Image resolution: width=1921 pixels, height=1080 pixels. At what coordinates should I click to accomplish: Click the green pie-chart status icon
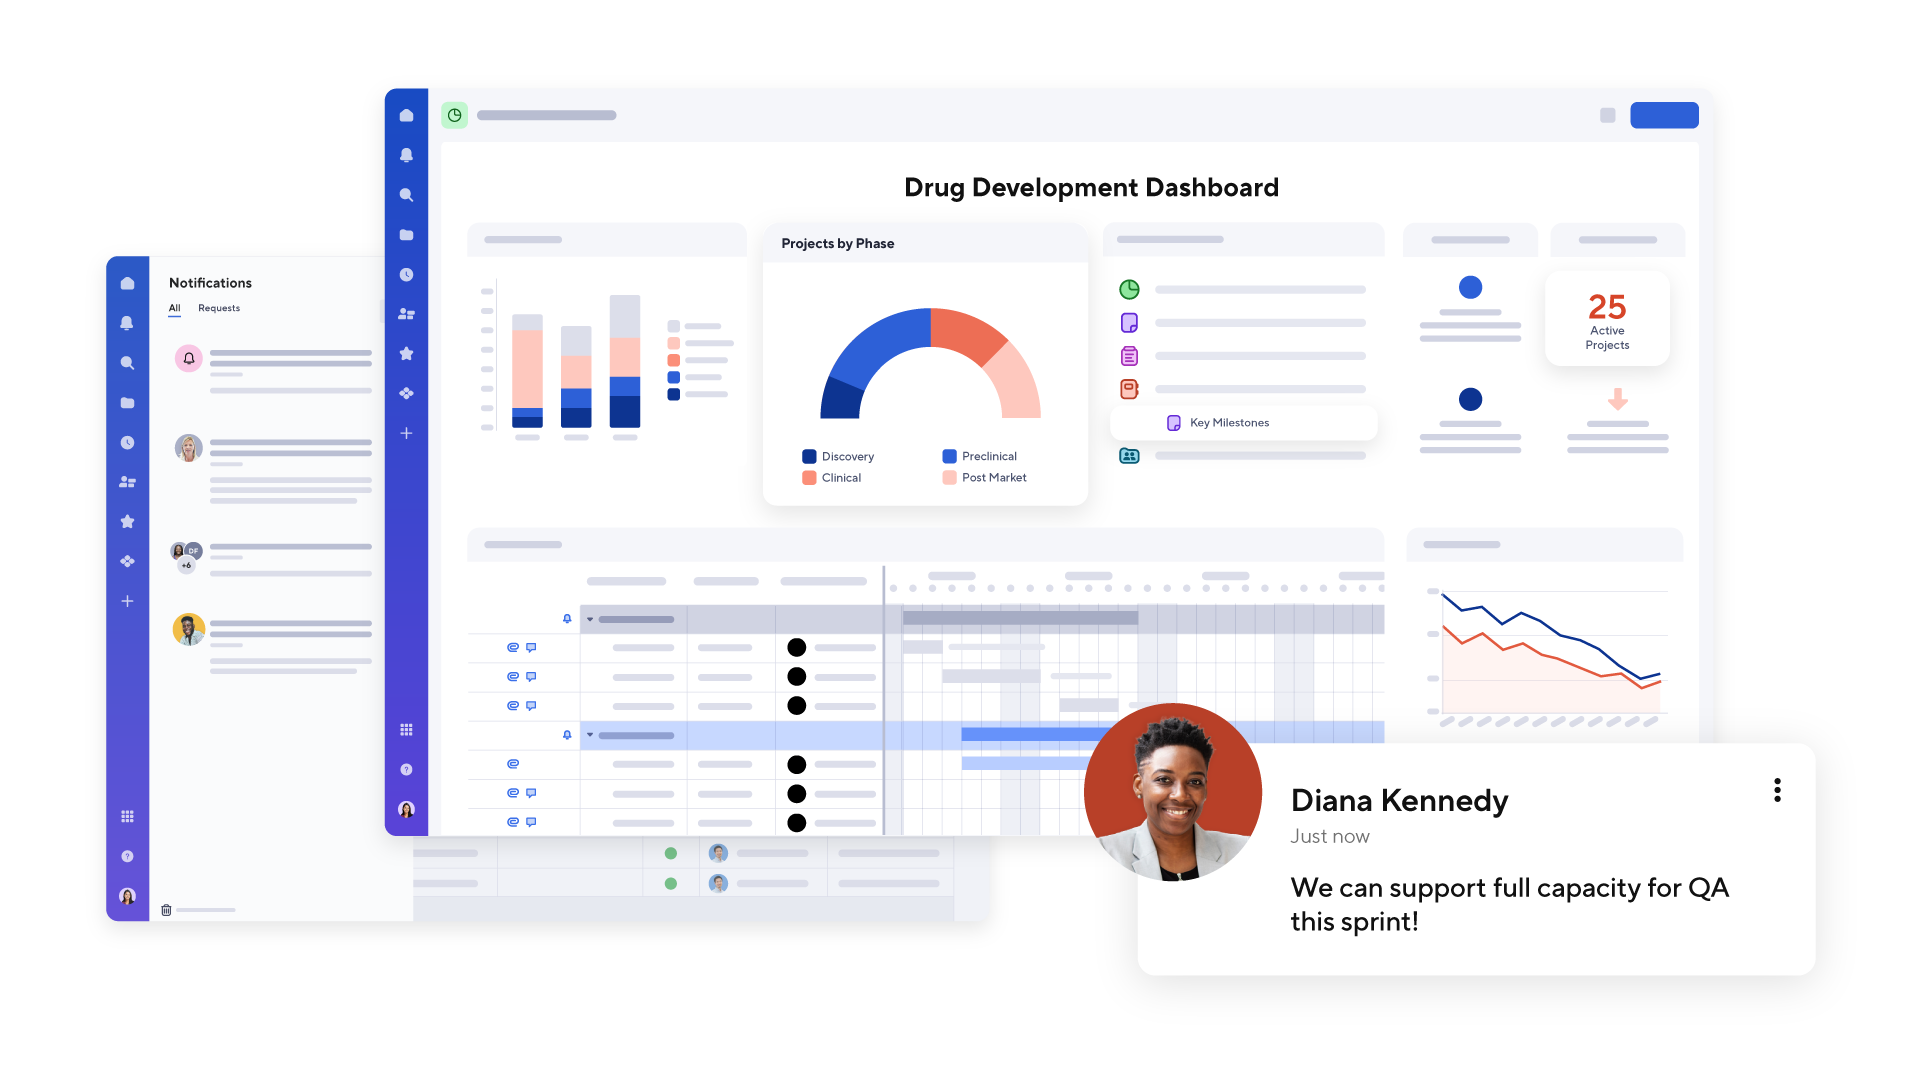(1129, 289)
